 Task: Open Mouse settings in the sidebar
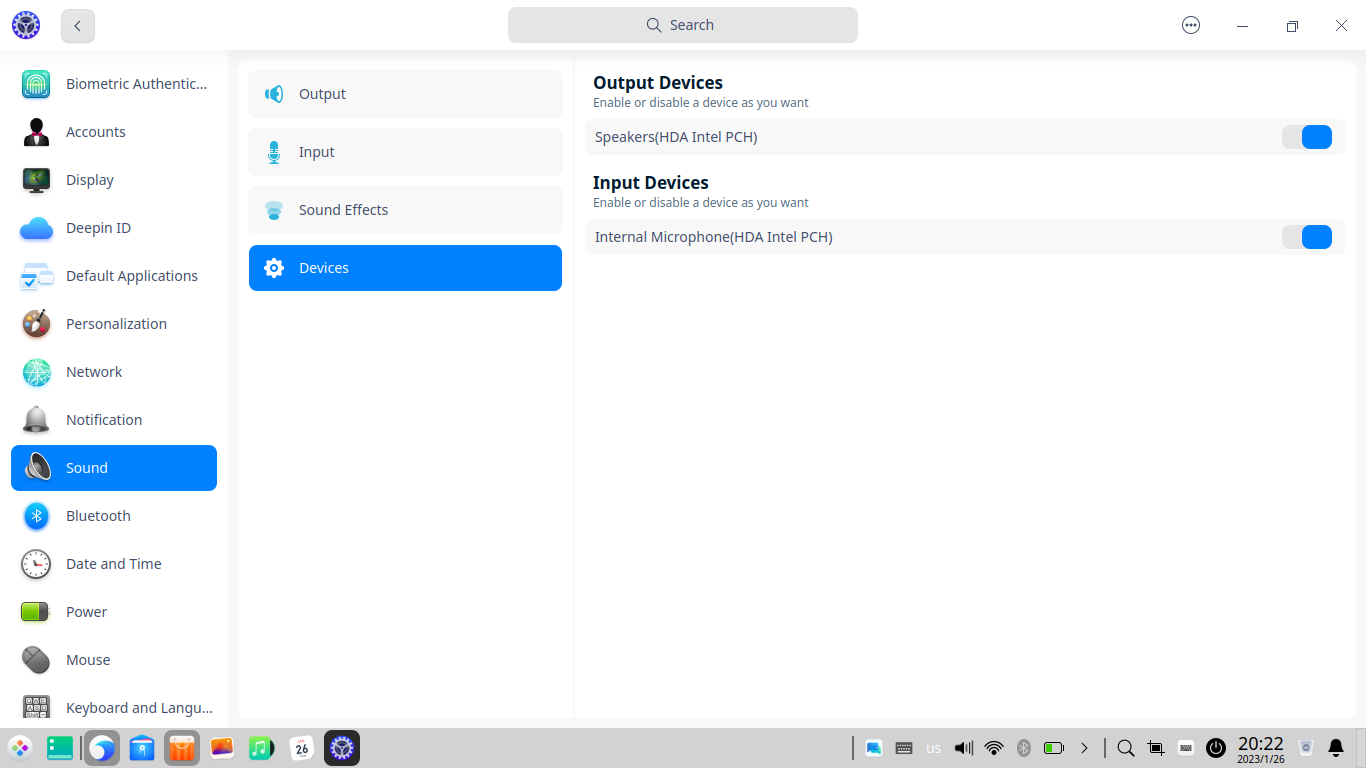click(114, 660)
